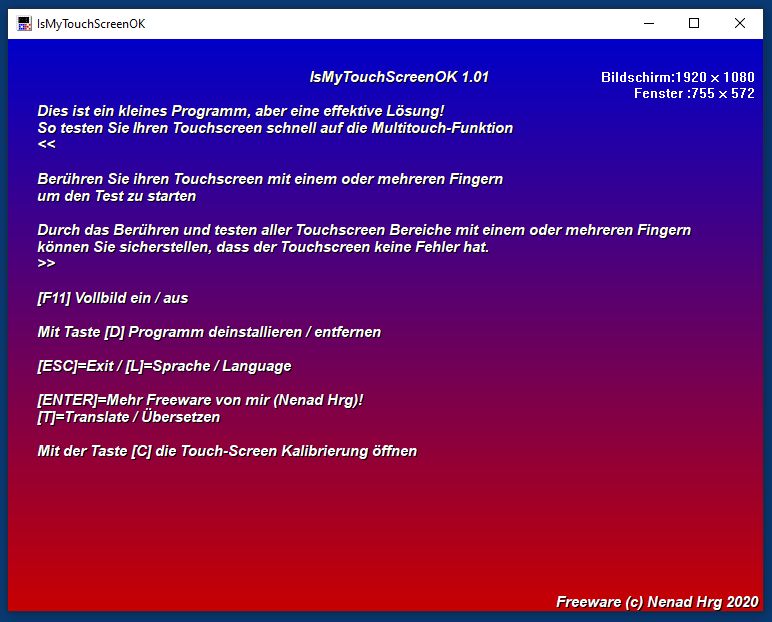Click the 'Fenster :755 × 572' text
Image resolution: width=772 pixels, height=622 pixels.
pyautogui.click(x=694, y=93)
